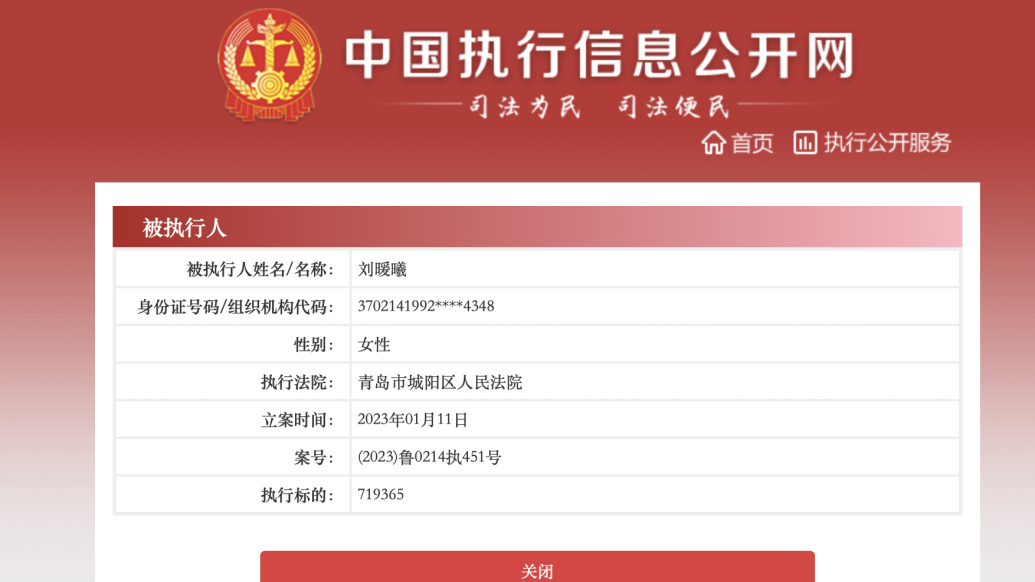This screenshot has width=1035, height=582.
Task: Click the home house icon
Action: tap(714, 143)
